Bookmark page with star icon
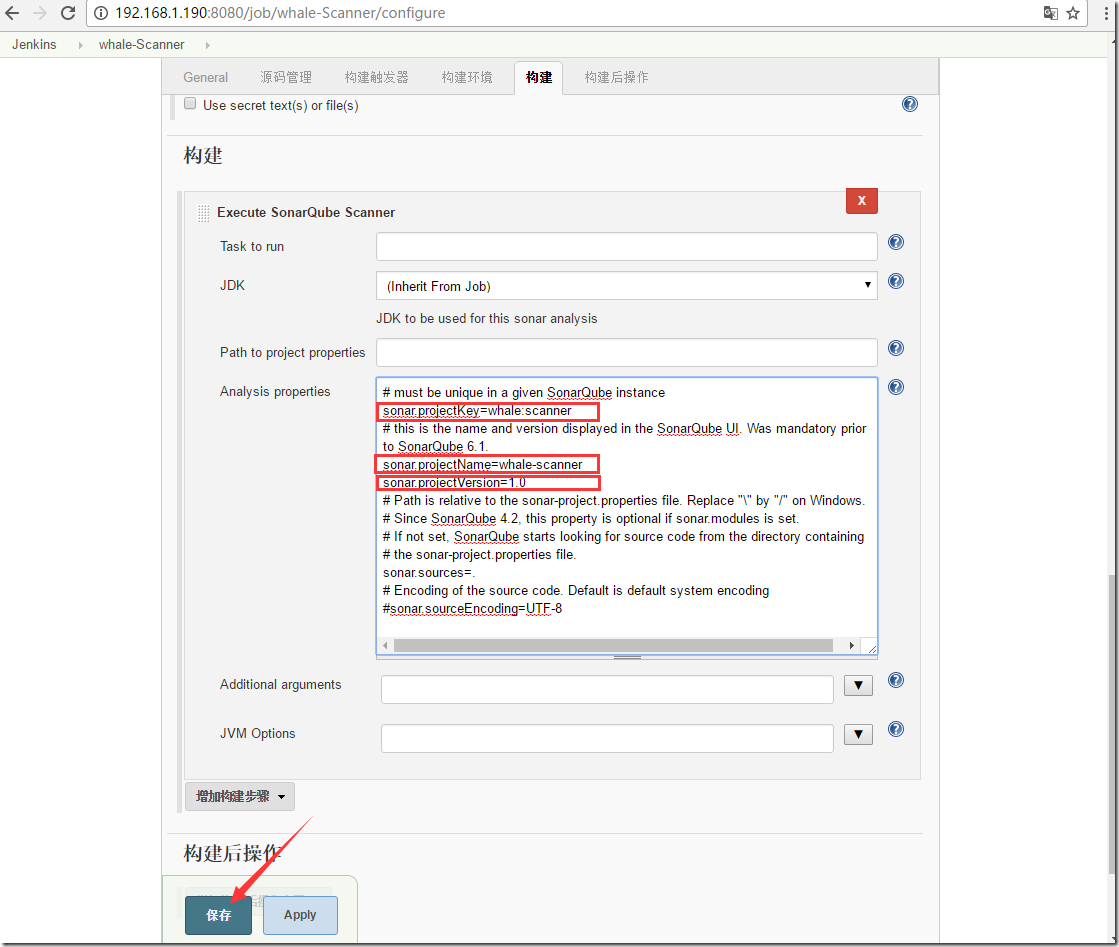The image size is (1119, 947). (1073, 13)
